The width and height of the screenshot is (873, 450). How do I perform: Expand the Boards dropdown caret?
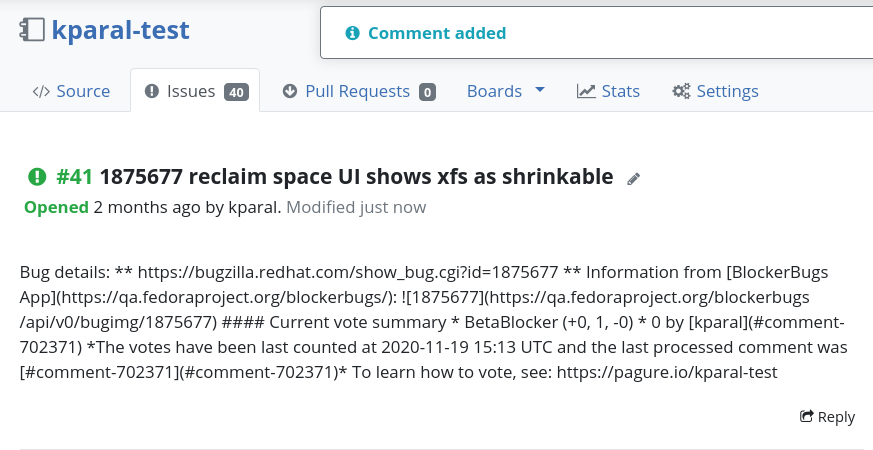540,89
